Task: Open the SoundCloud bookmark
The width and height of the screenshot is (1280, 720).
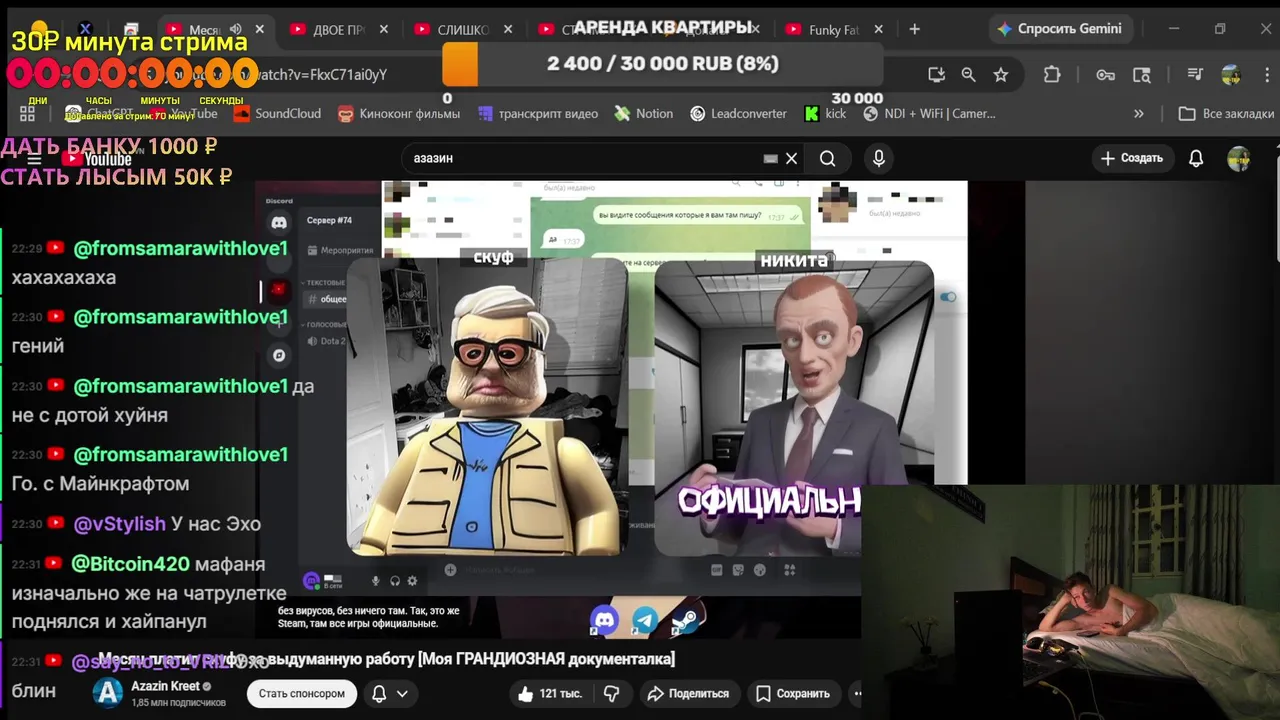Action: pyautogui.click(x=277, y=114)
